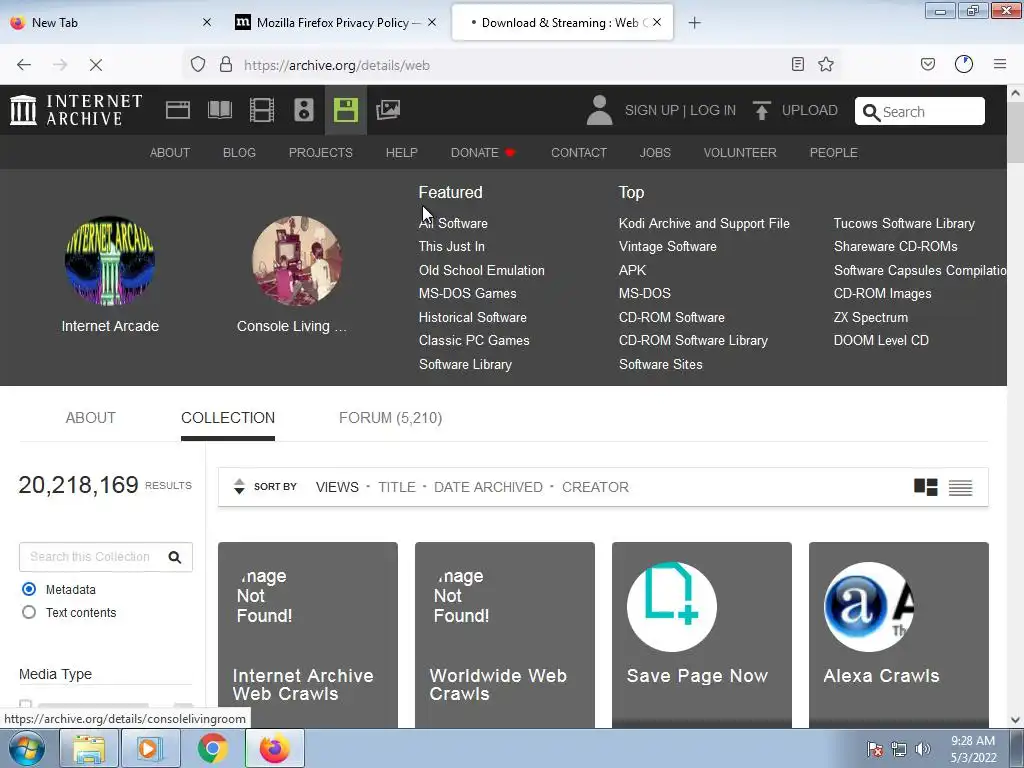Click BLOG in navigation bar
This screenshot has height=768, width=1024.
click(239, 153)
